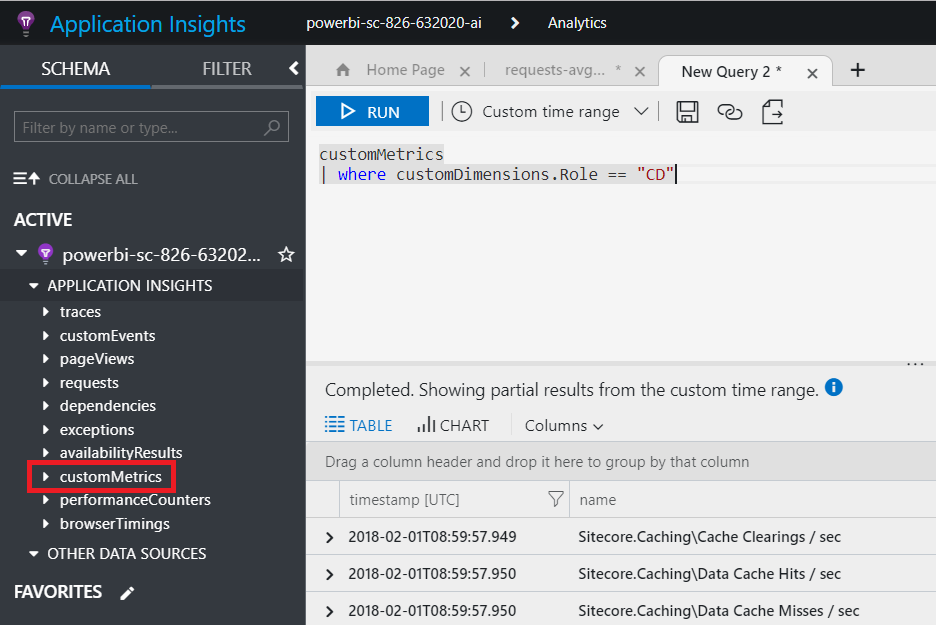936x625 pixels.
Task: Select timestamp 2018-02-01T08:59:57.949
Action: tap(432, 537)
